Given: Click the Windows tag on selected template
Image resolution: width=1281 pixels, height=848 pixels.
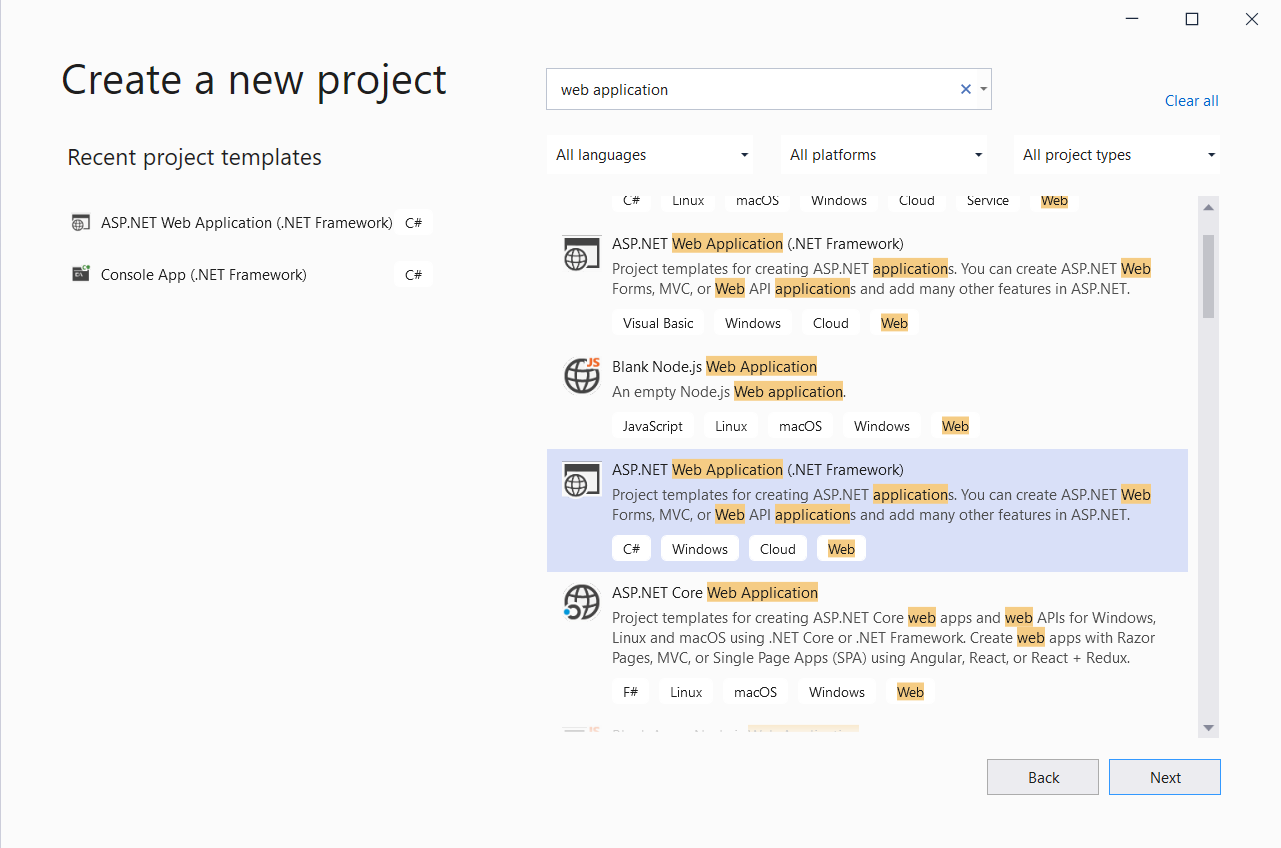Looking at the screenshot, I should click(700, 549).
